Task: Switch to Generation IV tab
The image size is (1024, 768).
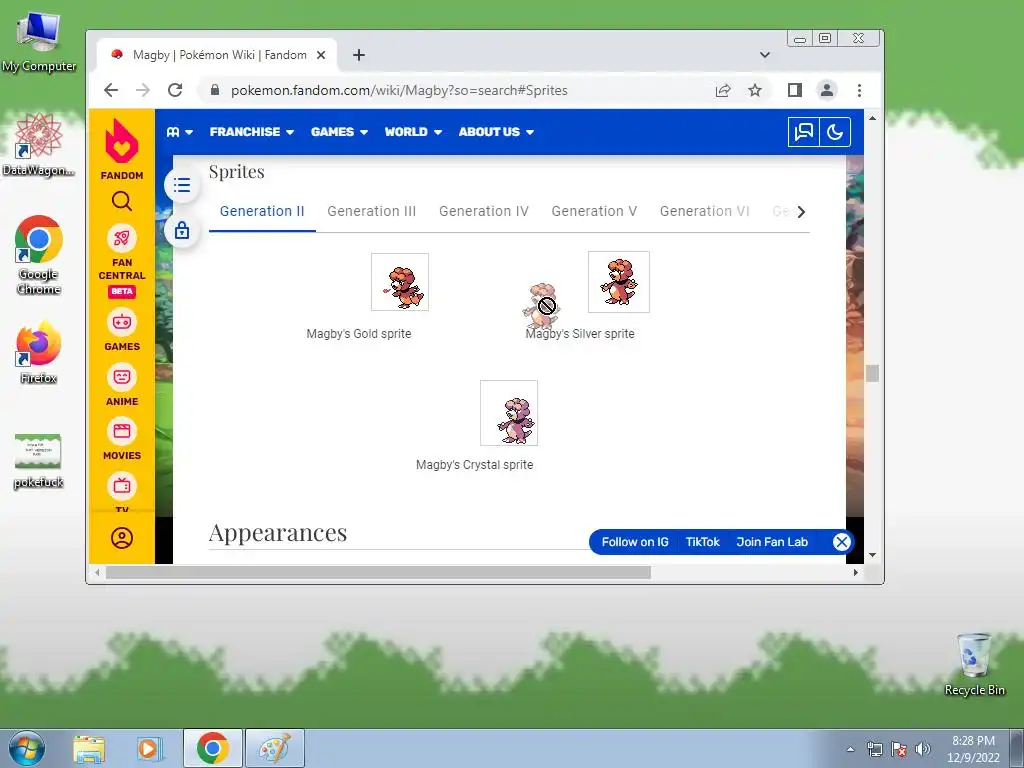Action: [x=483, y=211]
